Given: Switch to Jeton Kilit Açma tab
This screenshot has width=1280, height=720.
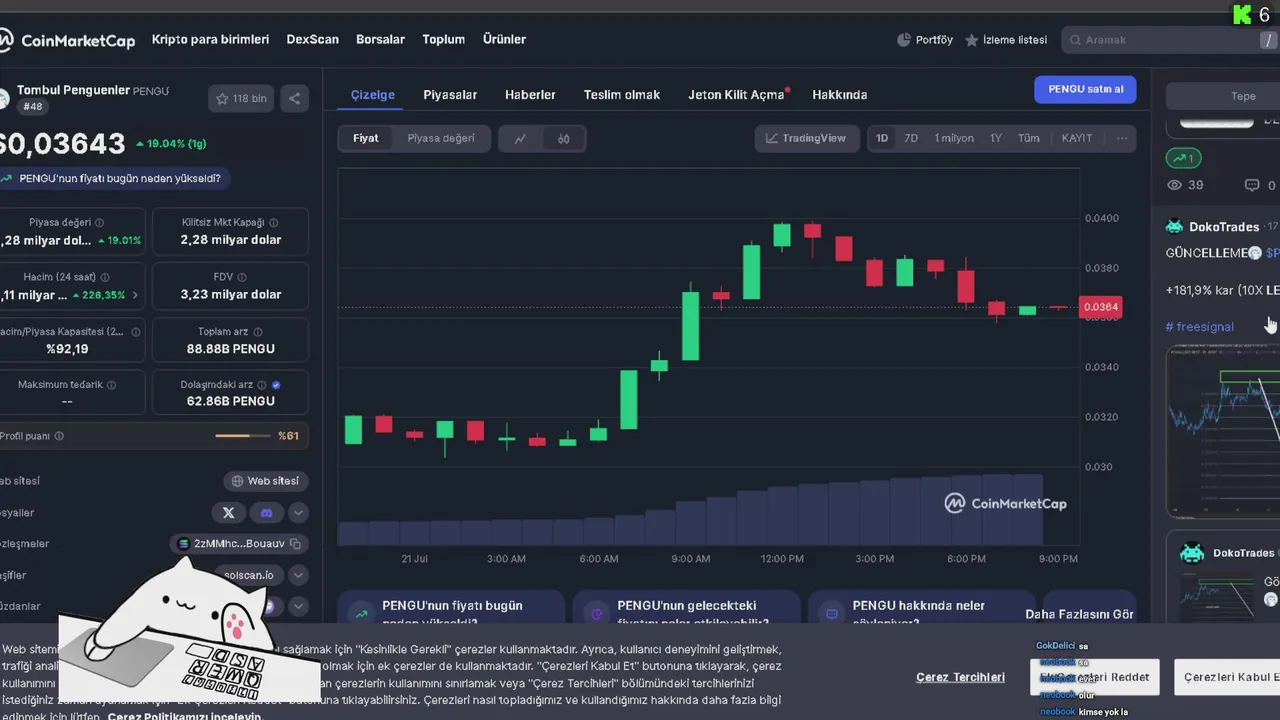Looking at the screenshot, I should 737,95.
